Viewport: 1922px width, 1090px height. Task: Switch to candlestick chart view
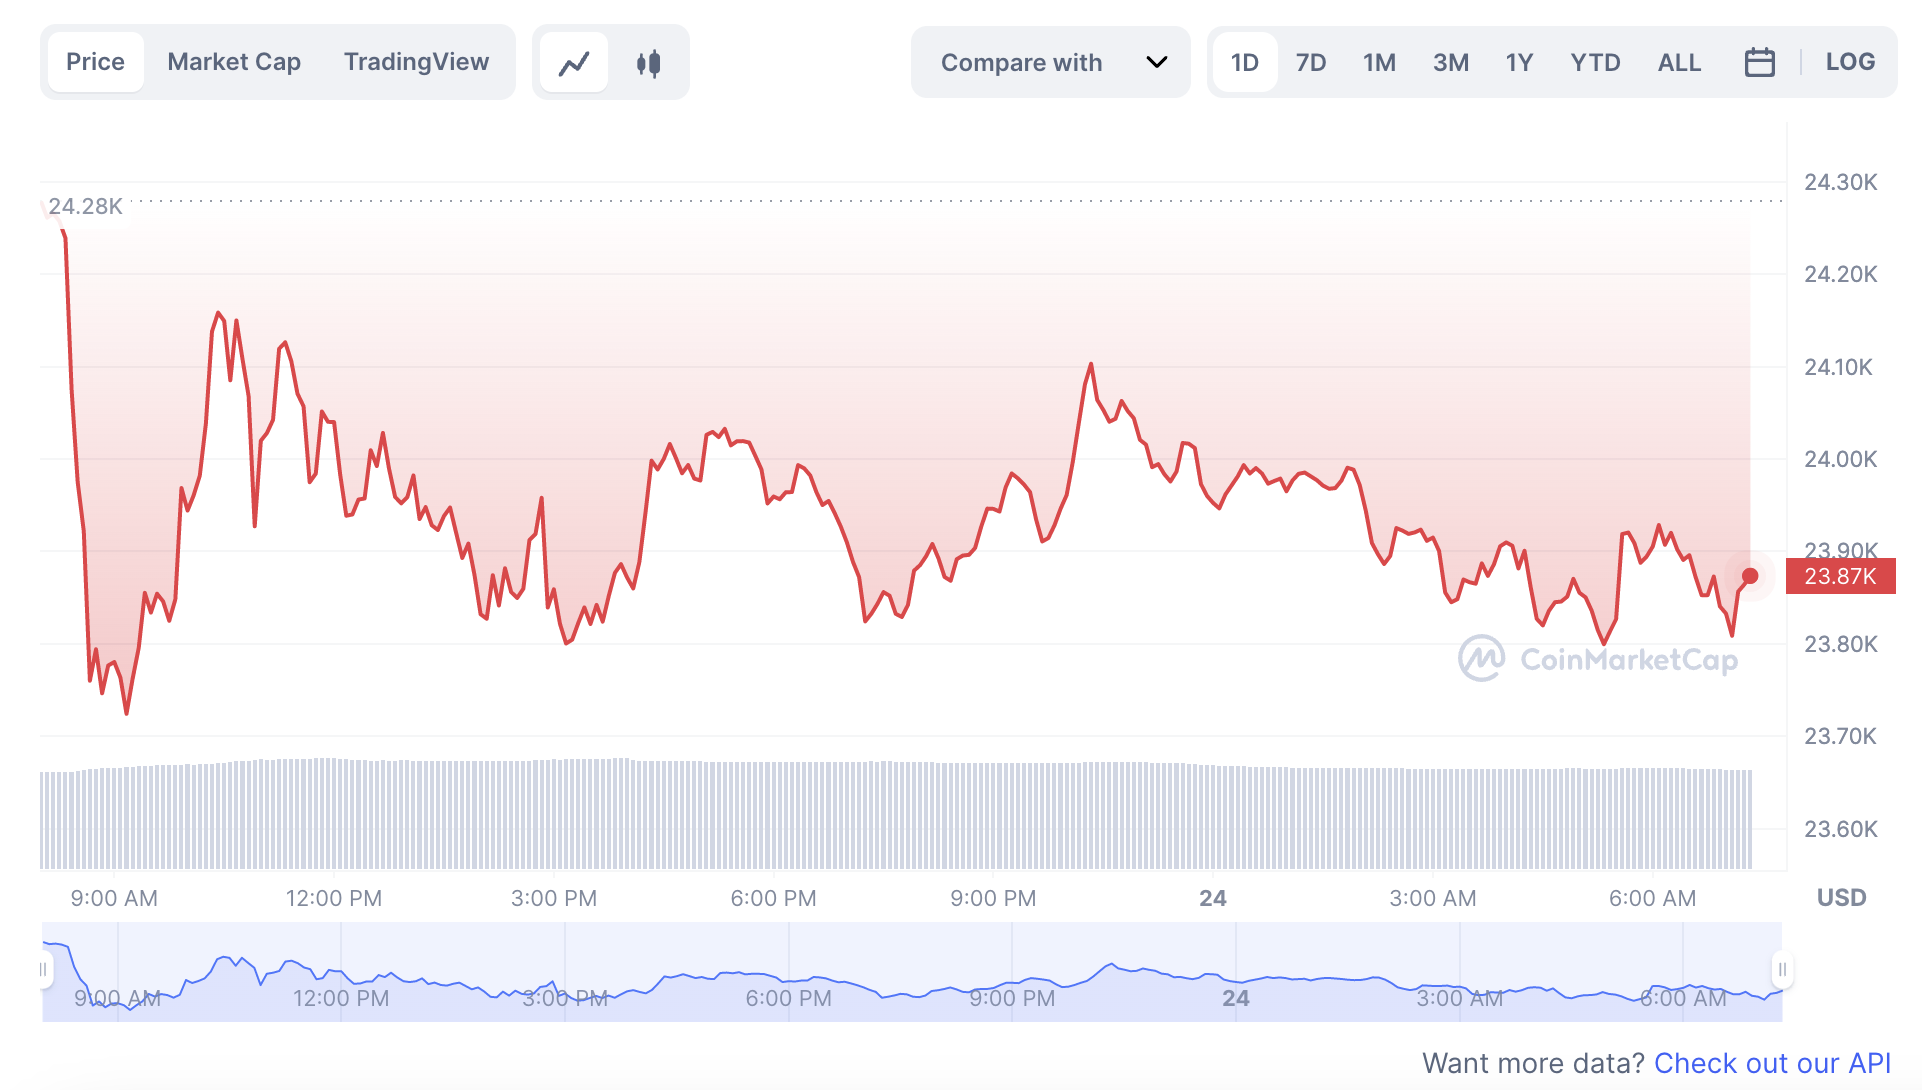pos(648,62)
